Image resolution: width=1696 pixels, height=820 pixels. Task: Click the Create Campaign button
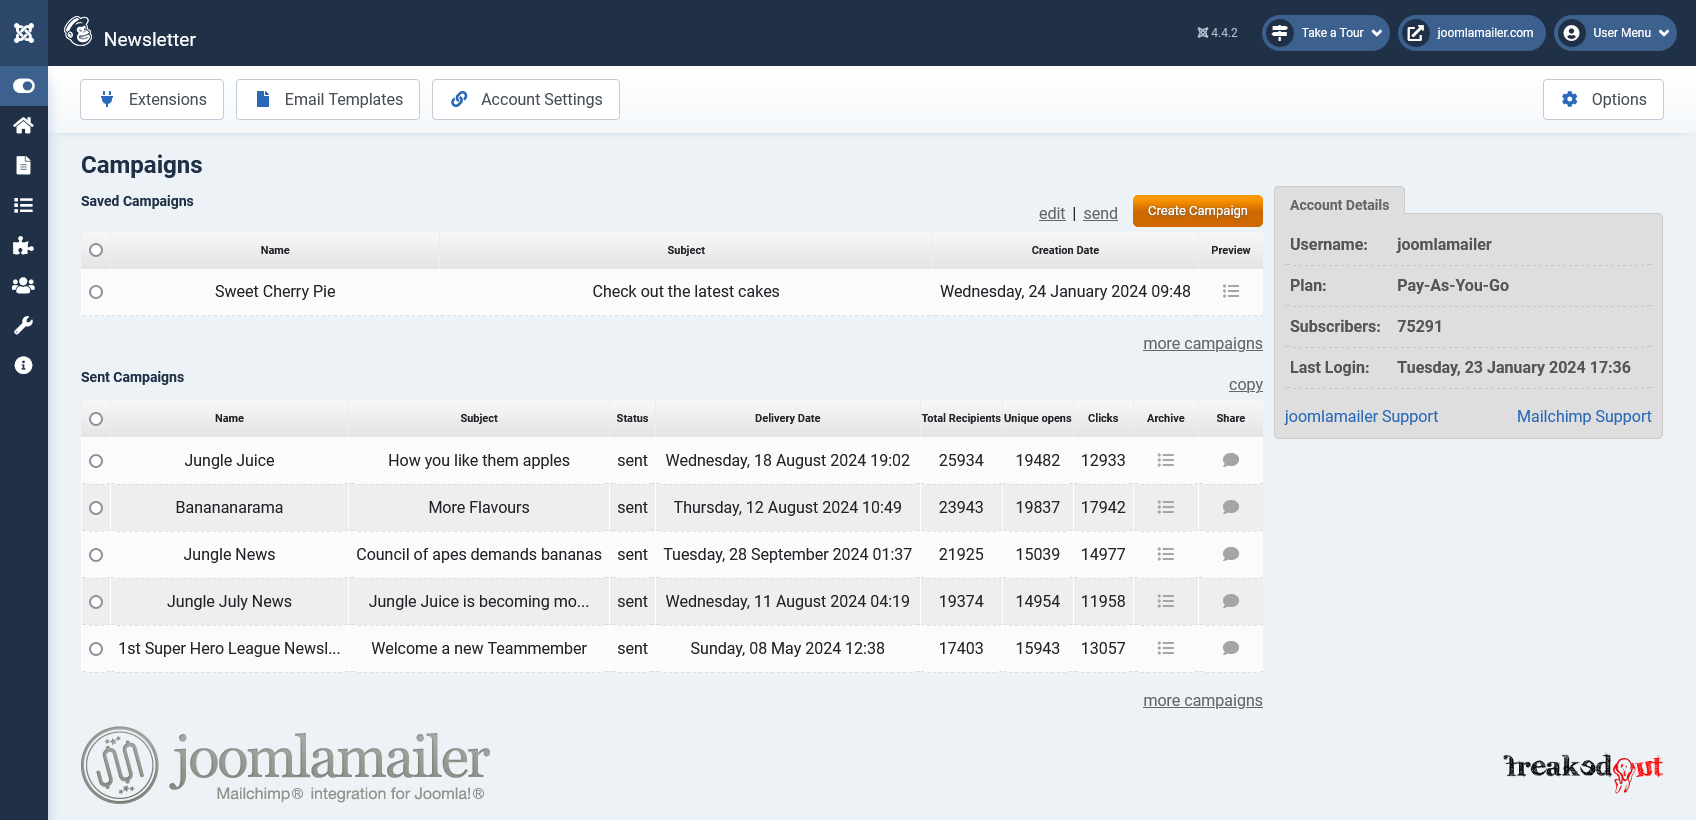1197,211
